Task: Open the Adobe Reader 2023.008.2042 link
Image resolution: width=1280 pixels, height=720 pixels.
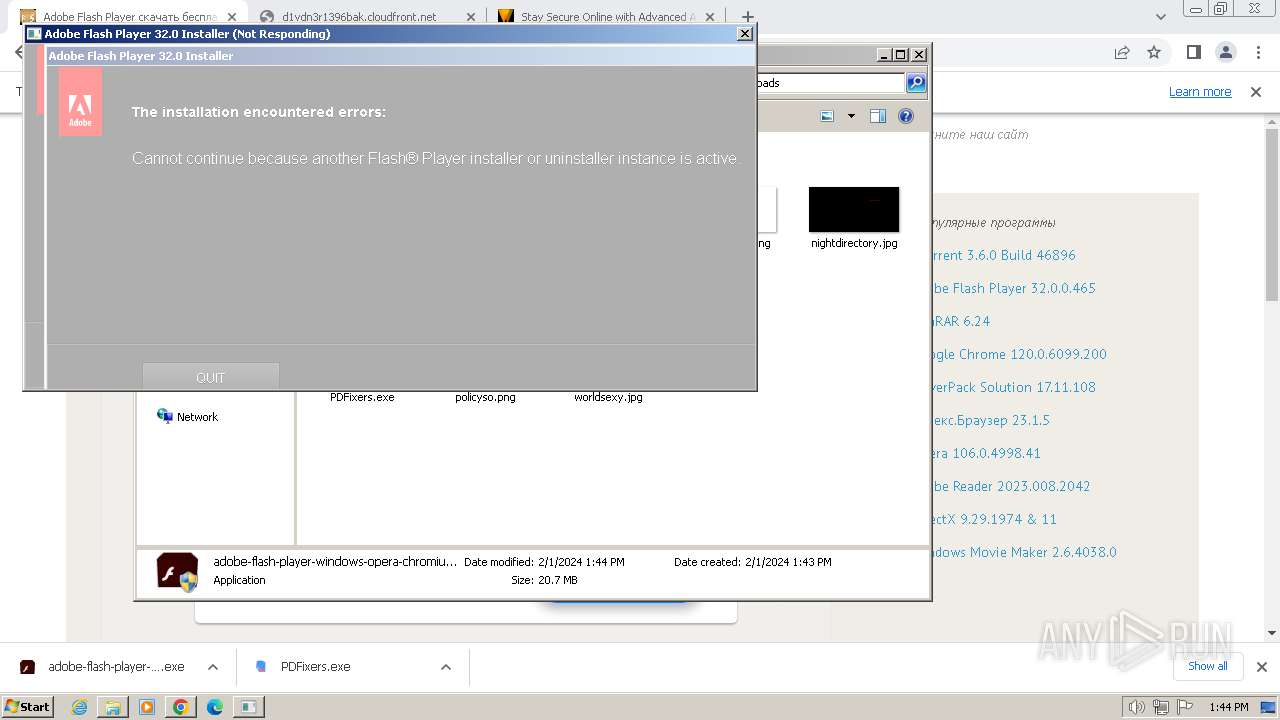Action: pyautogui.click(x=1011, y=486)
